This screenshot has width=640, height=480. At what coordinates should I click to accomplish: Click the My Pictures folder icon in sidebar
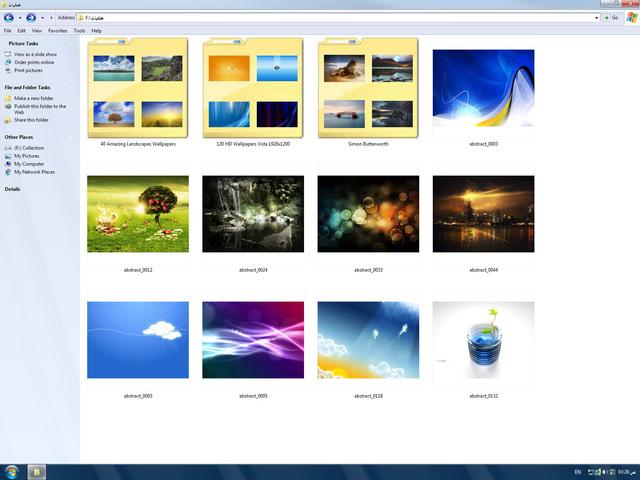click(x=8, y=156)
